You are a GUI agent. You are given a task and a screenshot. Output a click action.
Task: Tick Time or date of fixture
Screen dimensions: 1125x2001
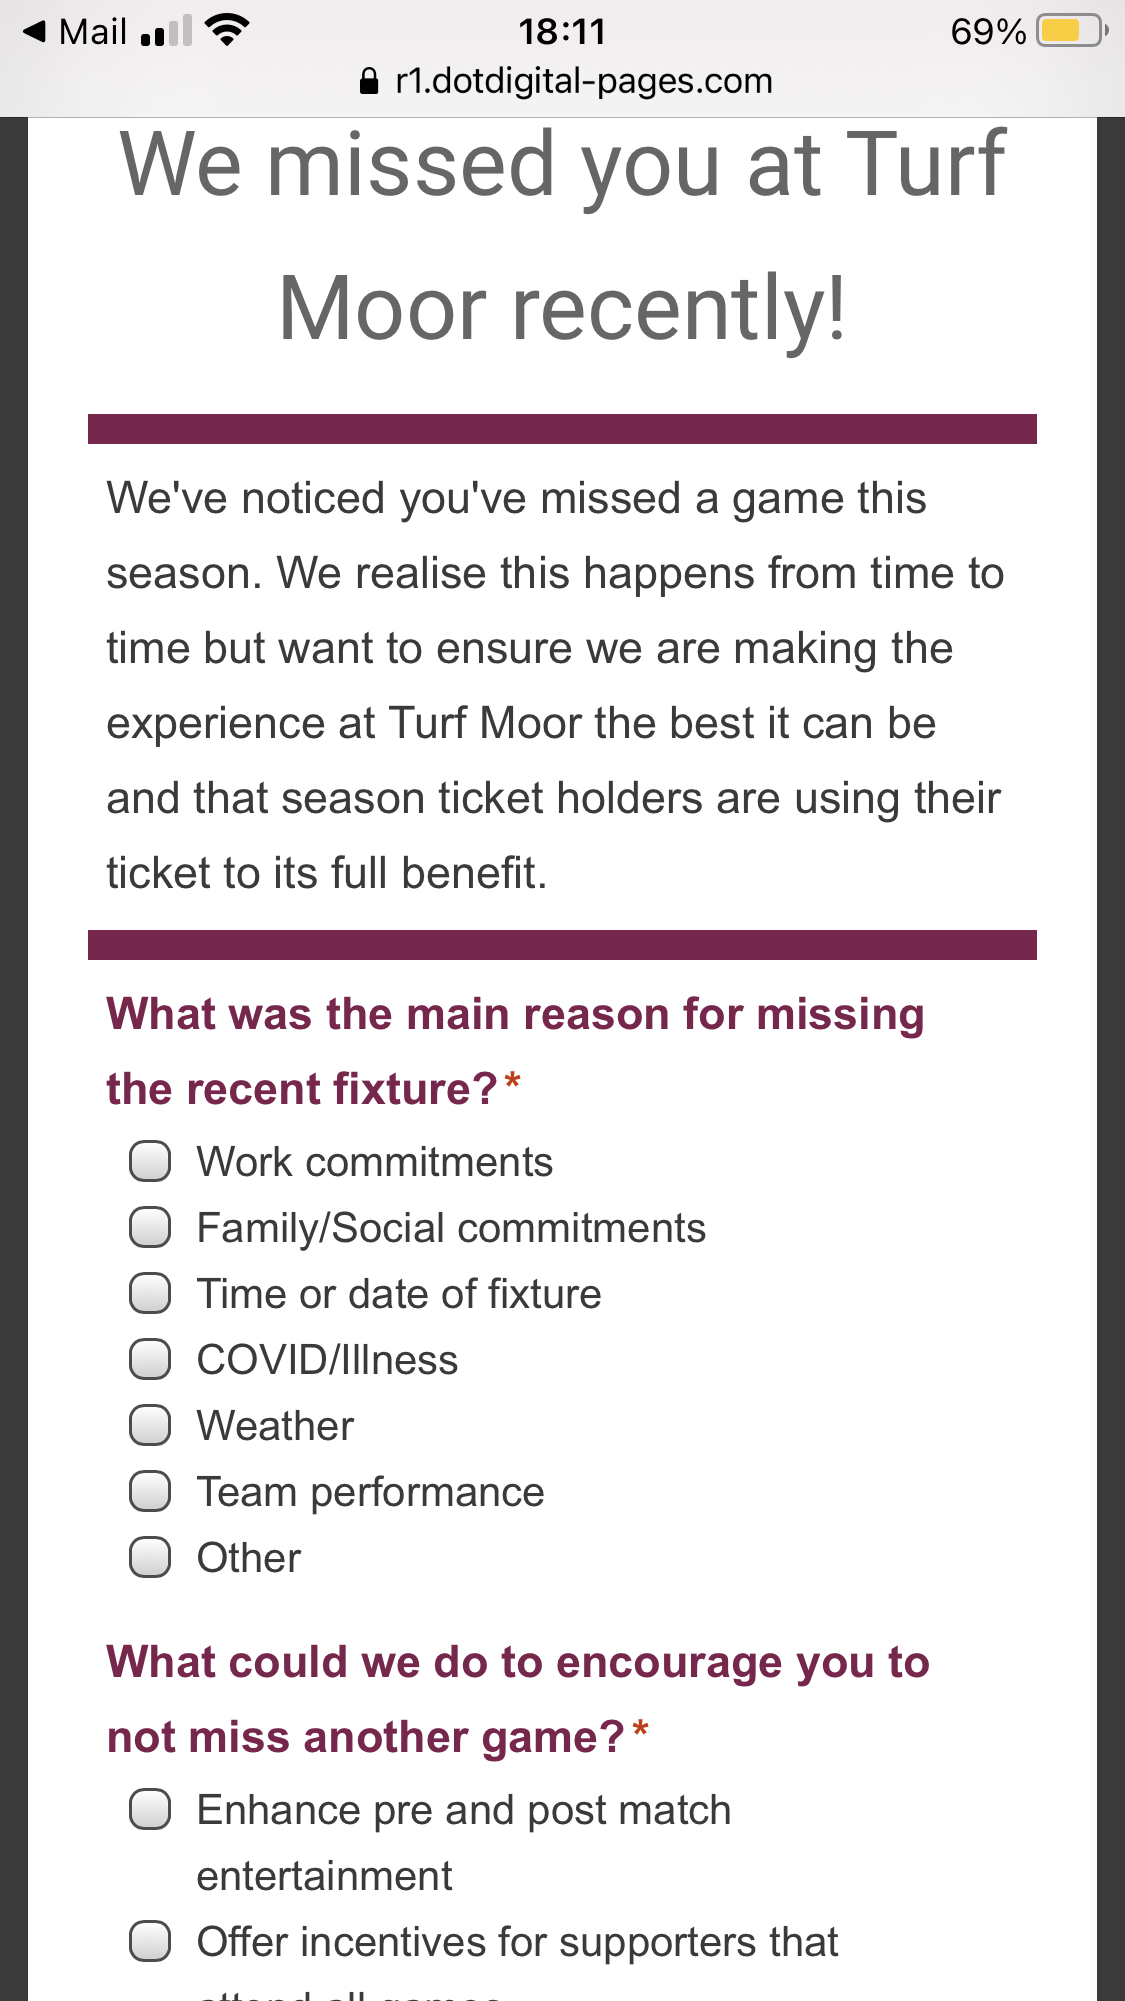pos(150,1294)
